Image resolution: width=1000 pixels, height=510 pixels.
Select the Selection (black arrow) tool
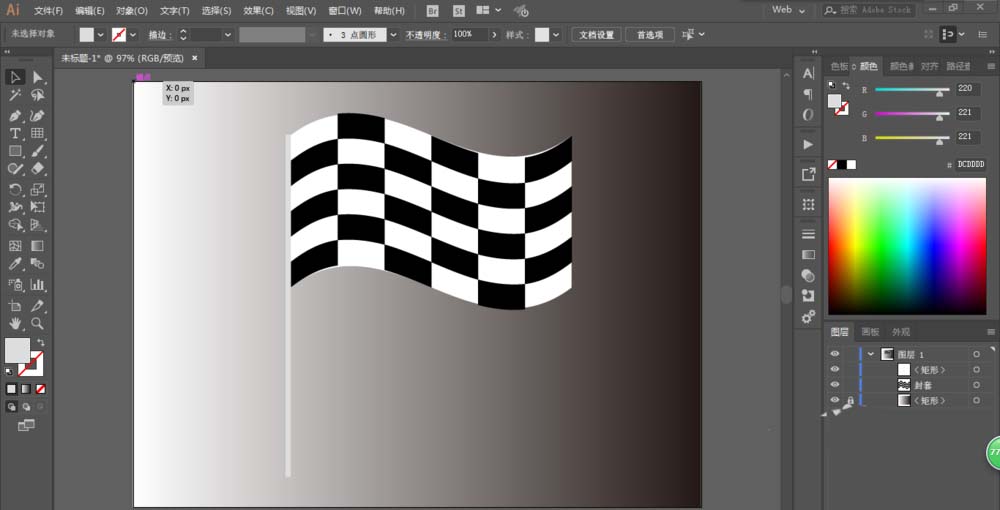point(15,77)
